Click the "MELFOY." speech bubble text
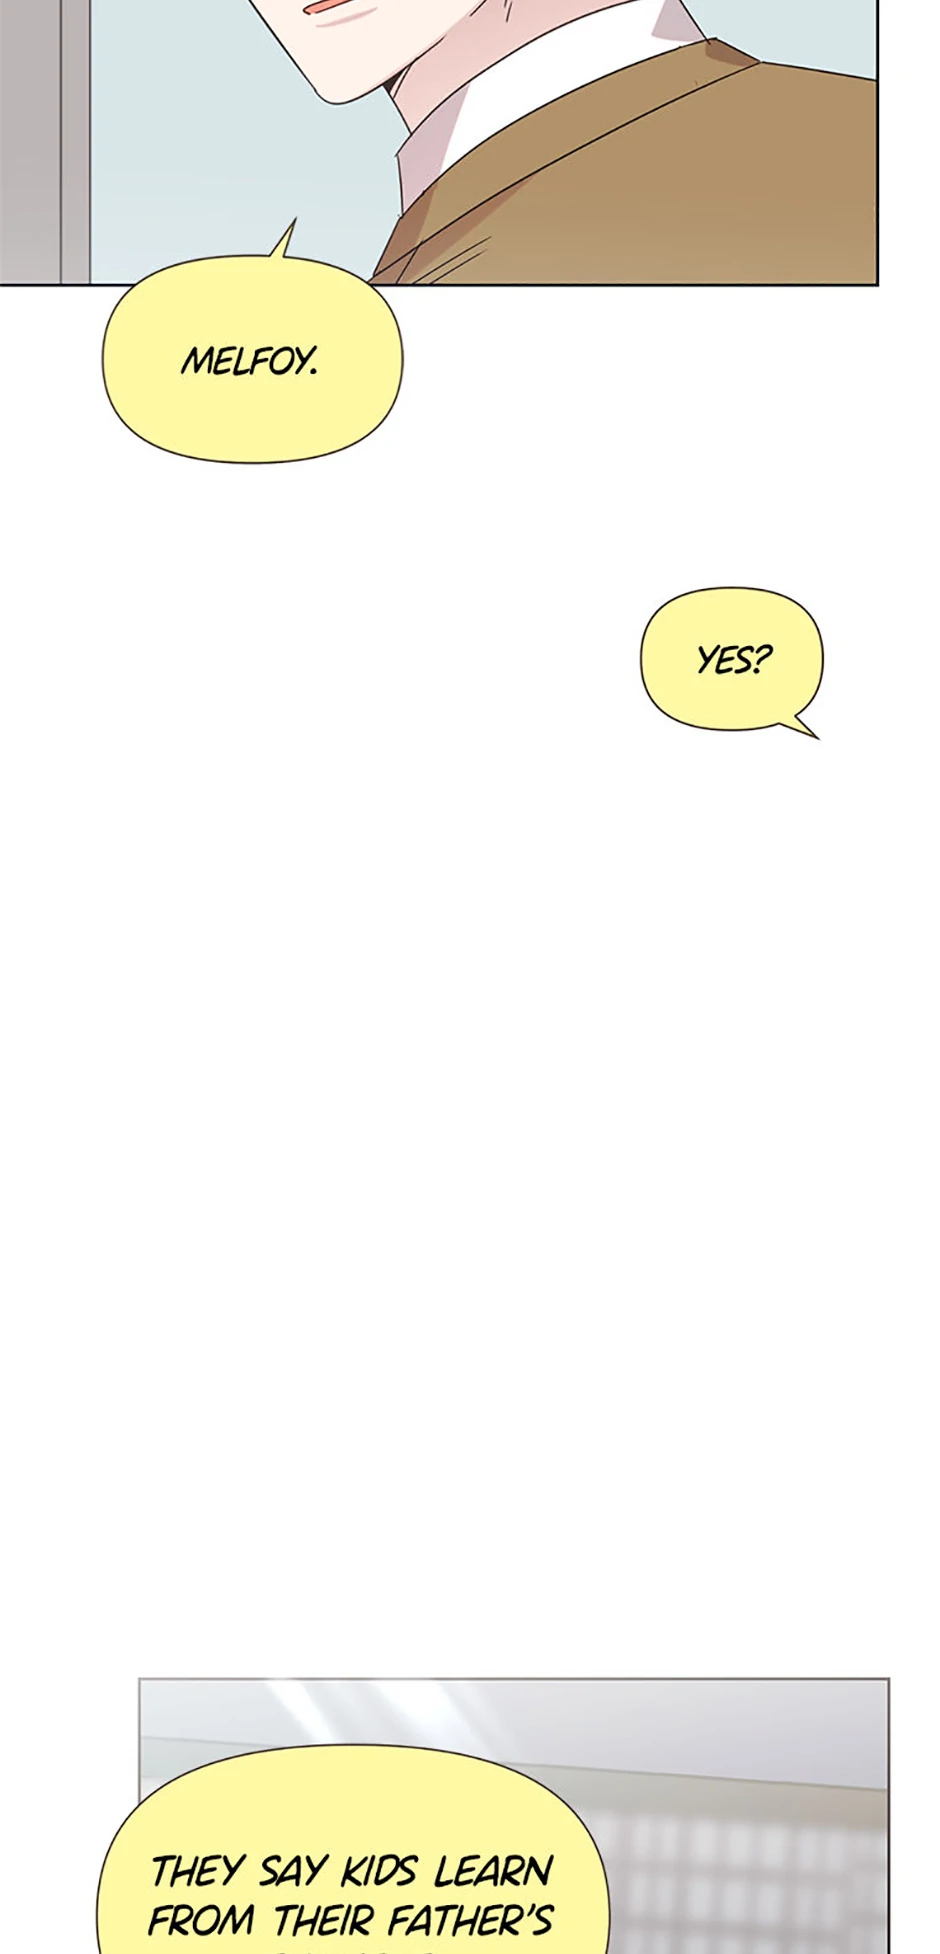The image size is (940, 1954). tap(249, 361)
